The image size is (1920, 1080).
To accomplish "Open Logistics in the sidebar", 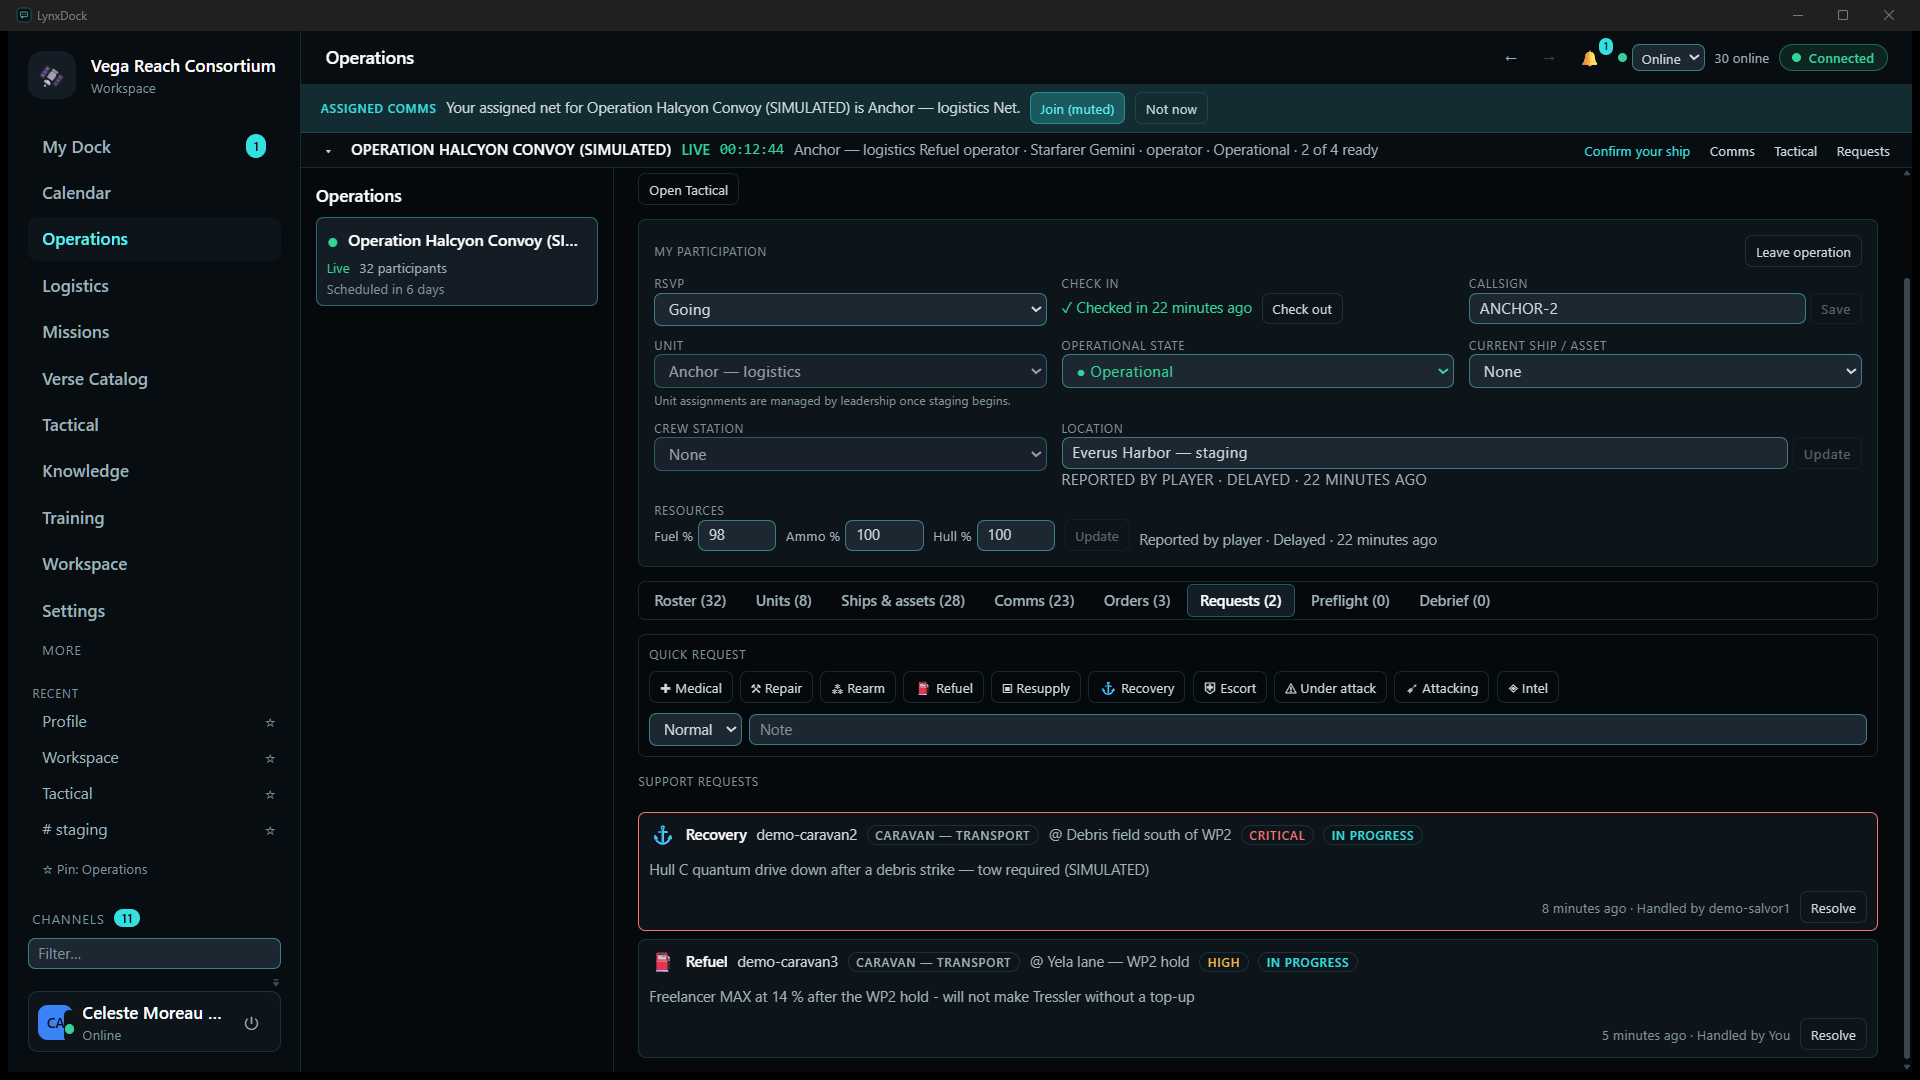I will pos(154,286).
